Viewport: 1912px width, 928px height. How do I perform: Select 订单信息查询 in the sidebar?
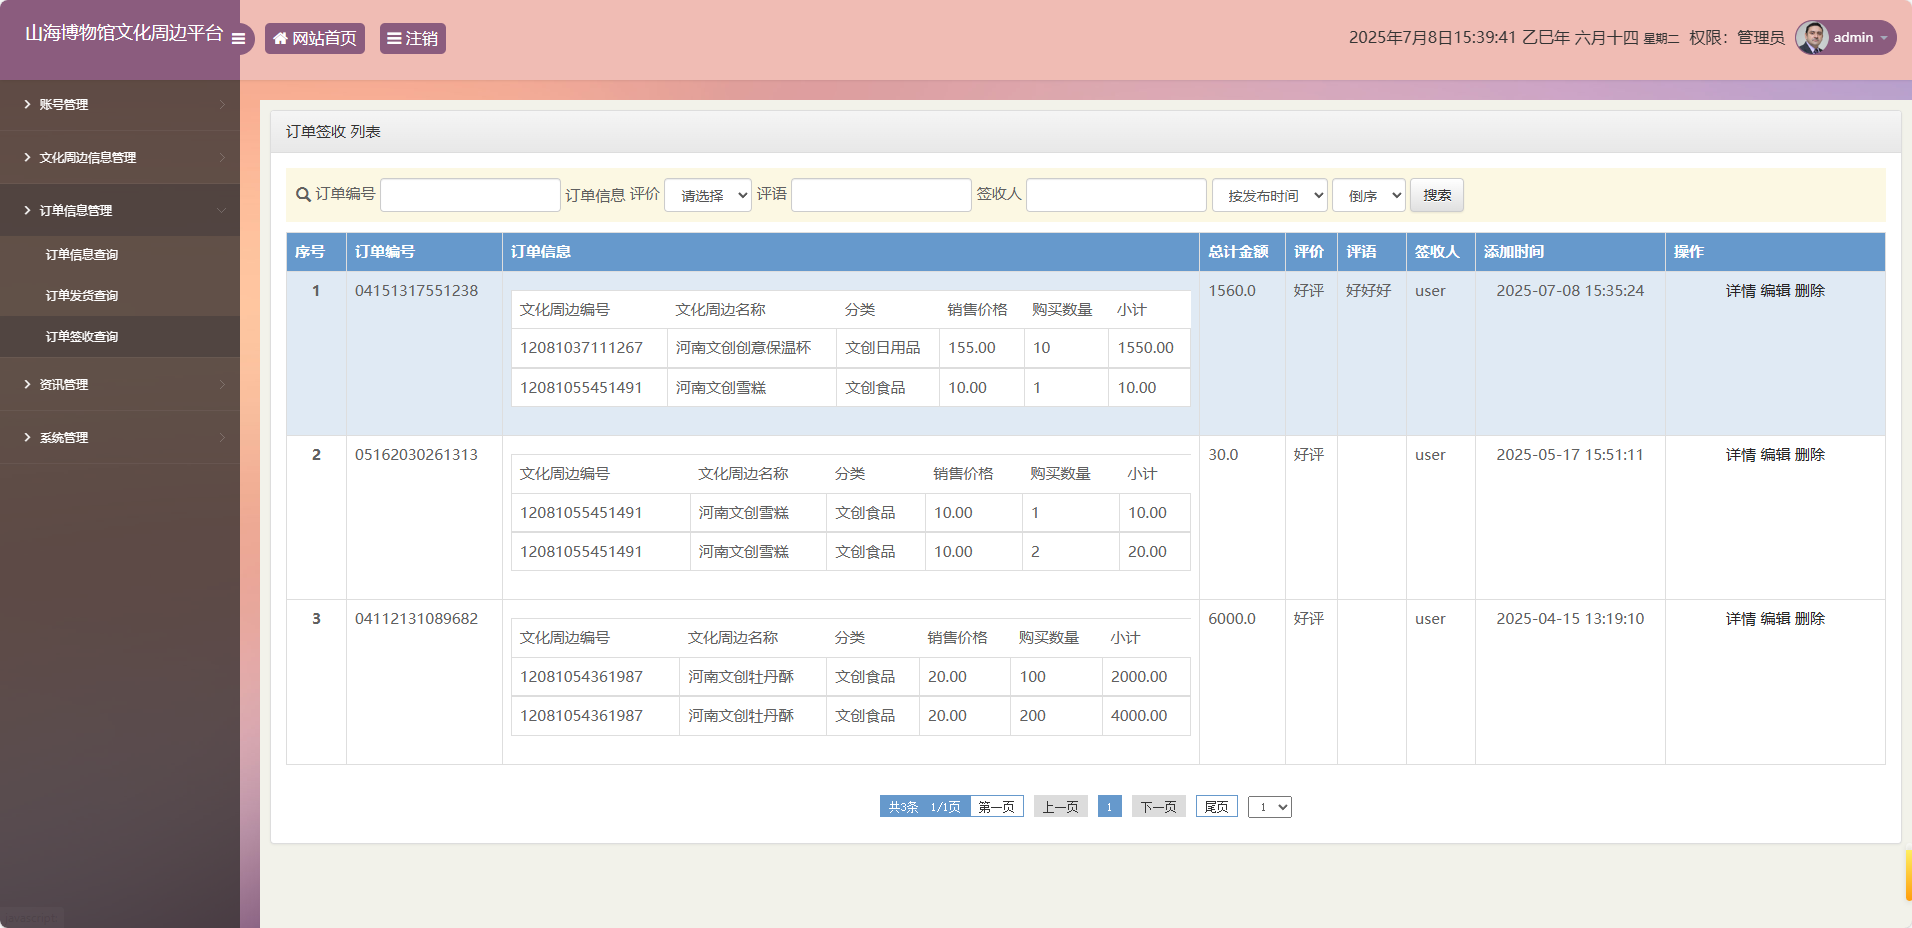[x=82, y=254]
